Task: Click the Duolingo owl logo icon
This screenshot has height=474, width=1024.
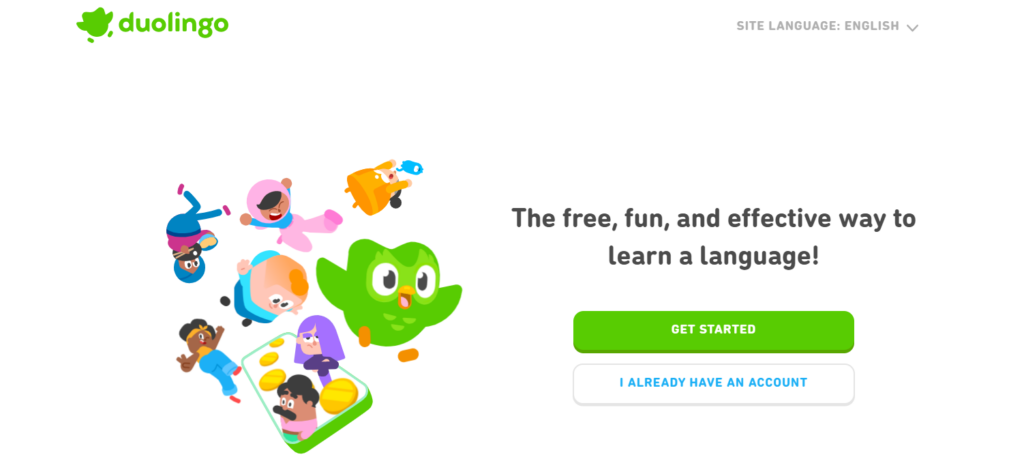Action: pyautogui.click(x=95, y=24)
